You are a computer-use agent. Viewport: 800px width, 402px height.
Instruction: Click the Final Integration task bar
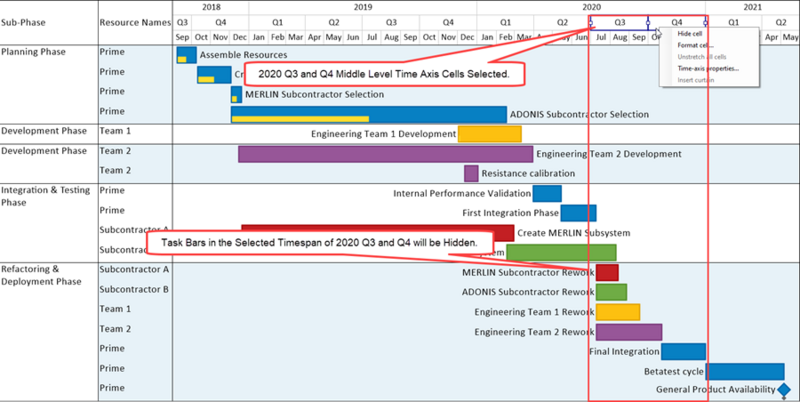click(684, 351)
